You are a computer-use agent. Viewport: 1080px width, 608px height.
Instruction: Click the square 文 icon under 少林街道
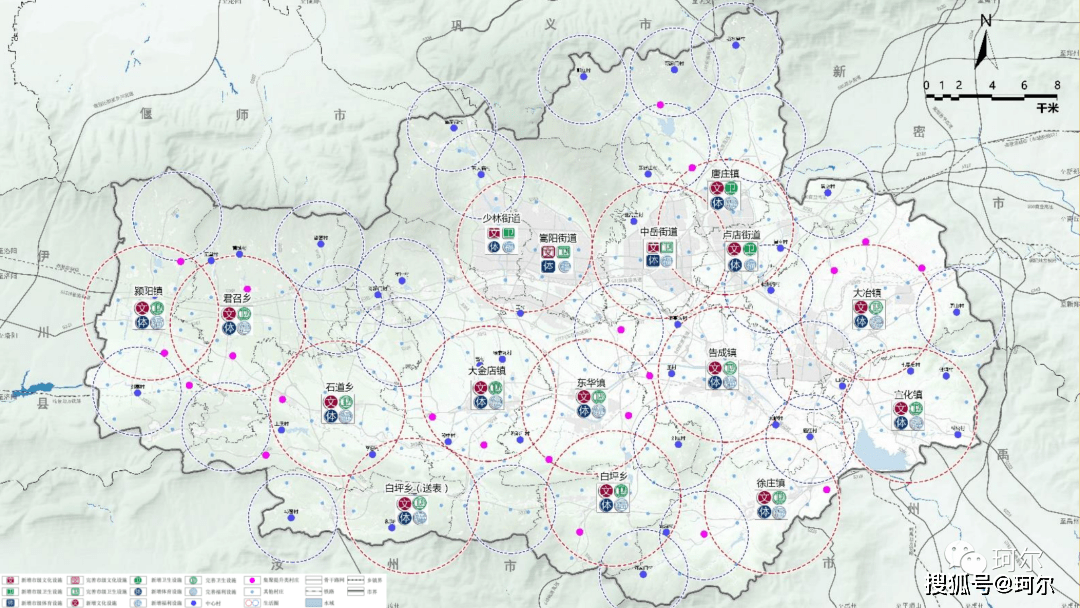[x=494, y=233]
